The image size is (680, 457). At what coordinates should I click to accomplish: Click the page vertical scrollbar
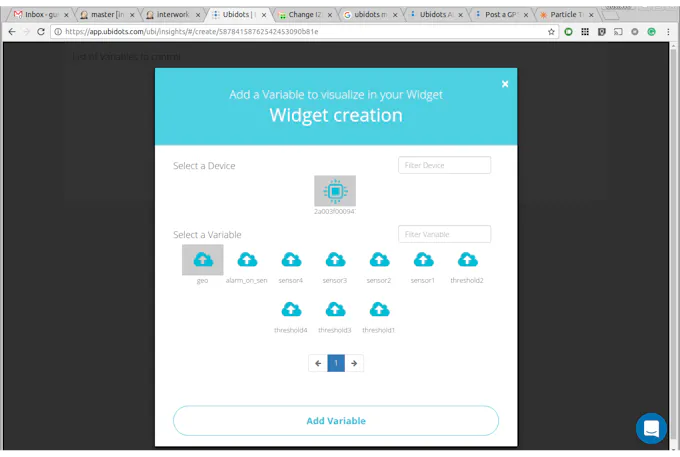coord(673,245)
